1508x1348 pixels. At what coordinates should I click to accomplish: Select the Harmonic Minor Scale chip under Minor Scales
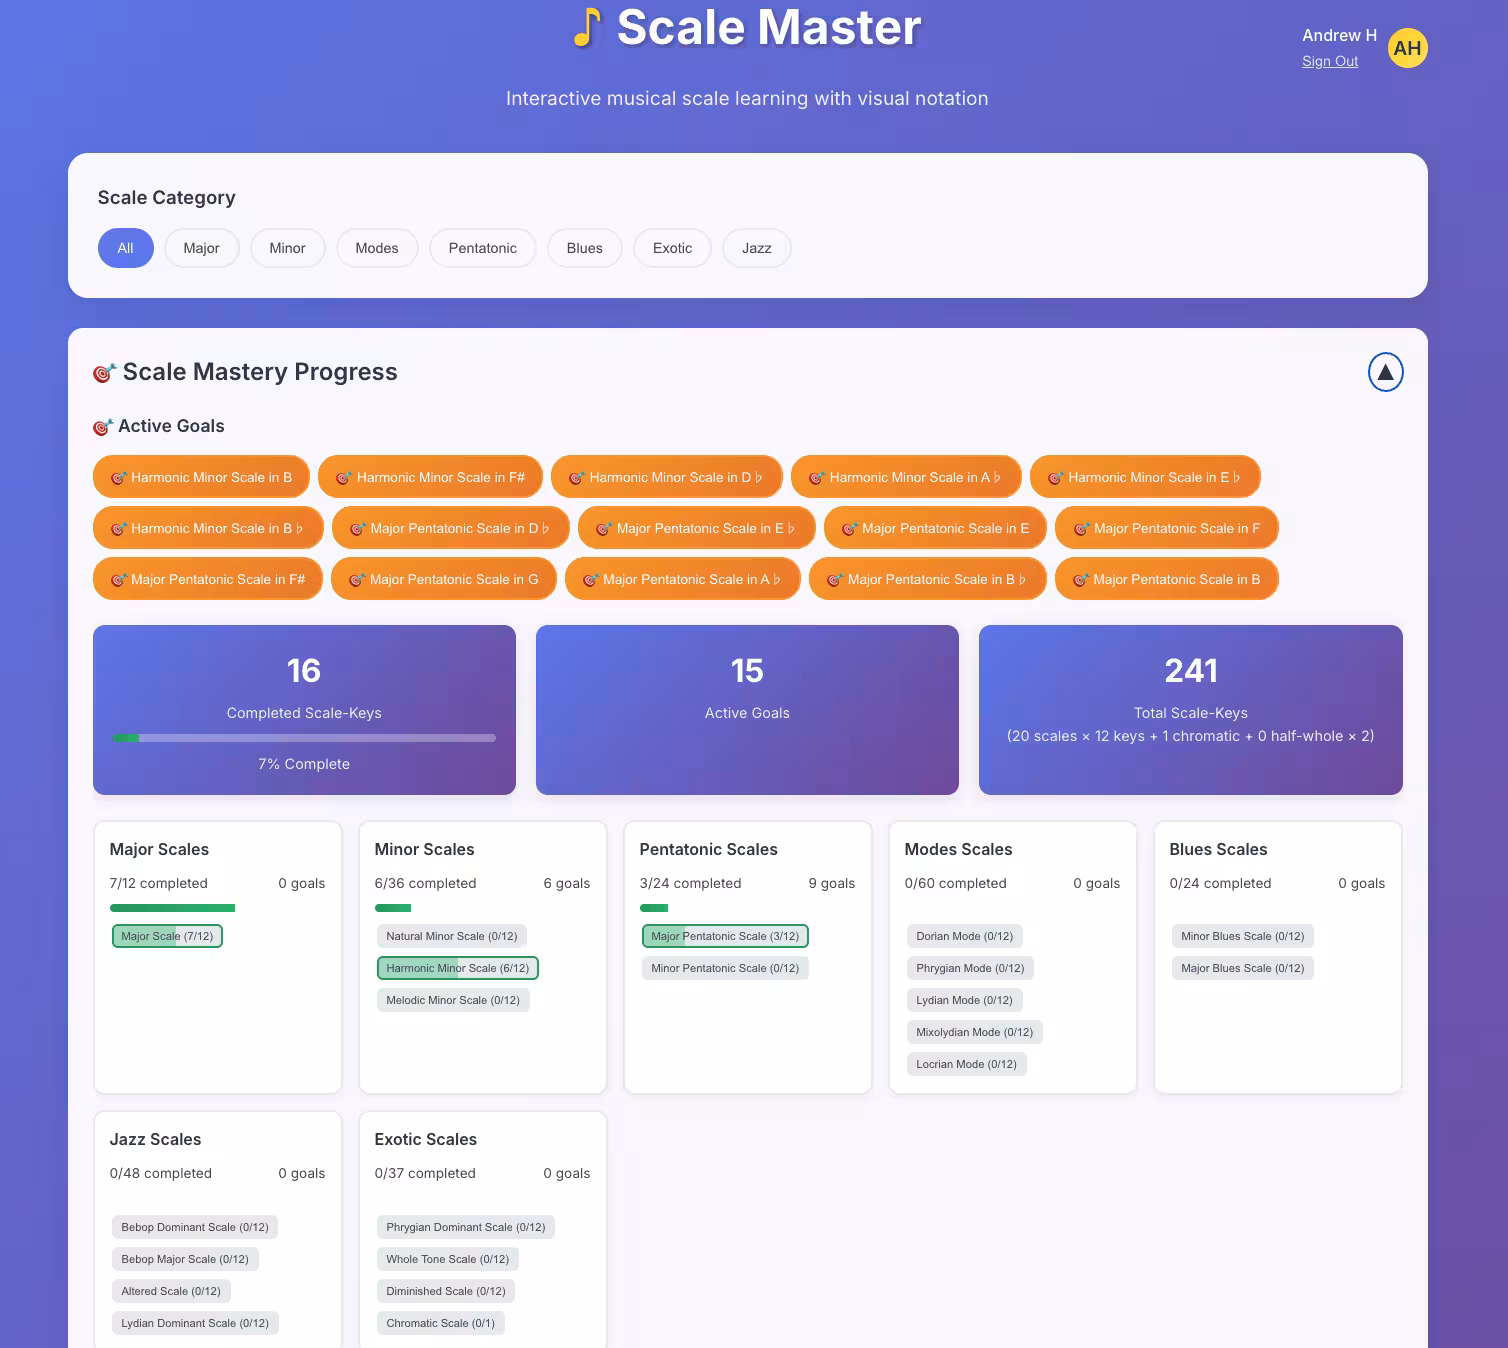(457, 968)
